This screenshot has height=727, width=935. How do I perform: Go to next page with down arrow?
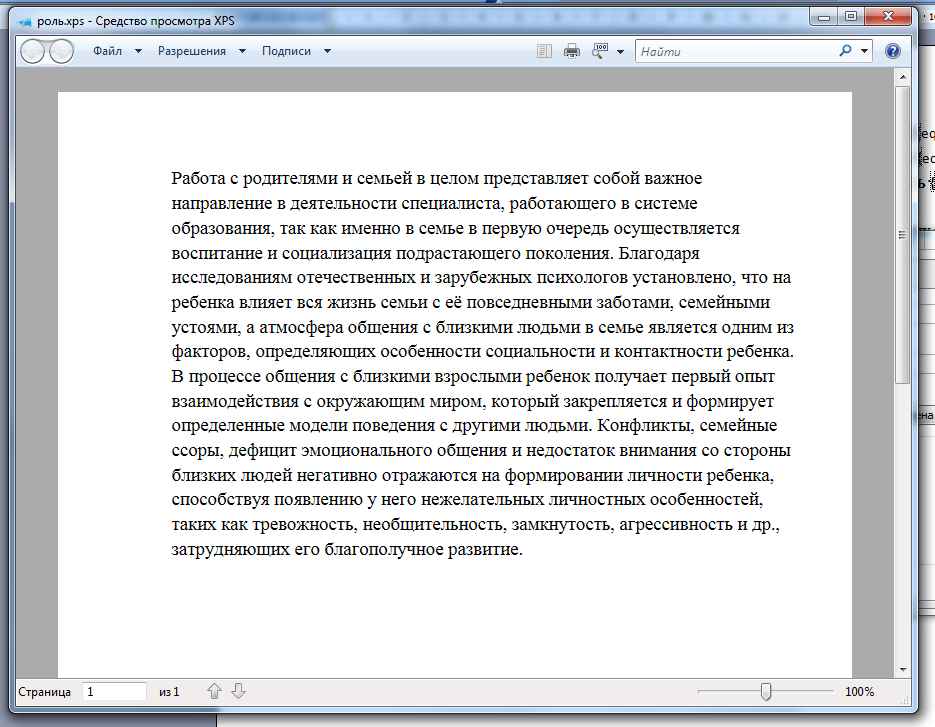[239, 691]
